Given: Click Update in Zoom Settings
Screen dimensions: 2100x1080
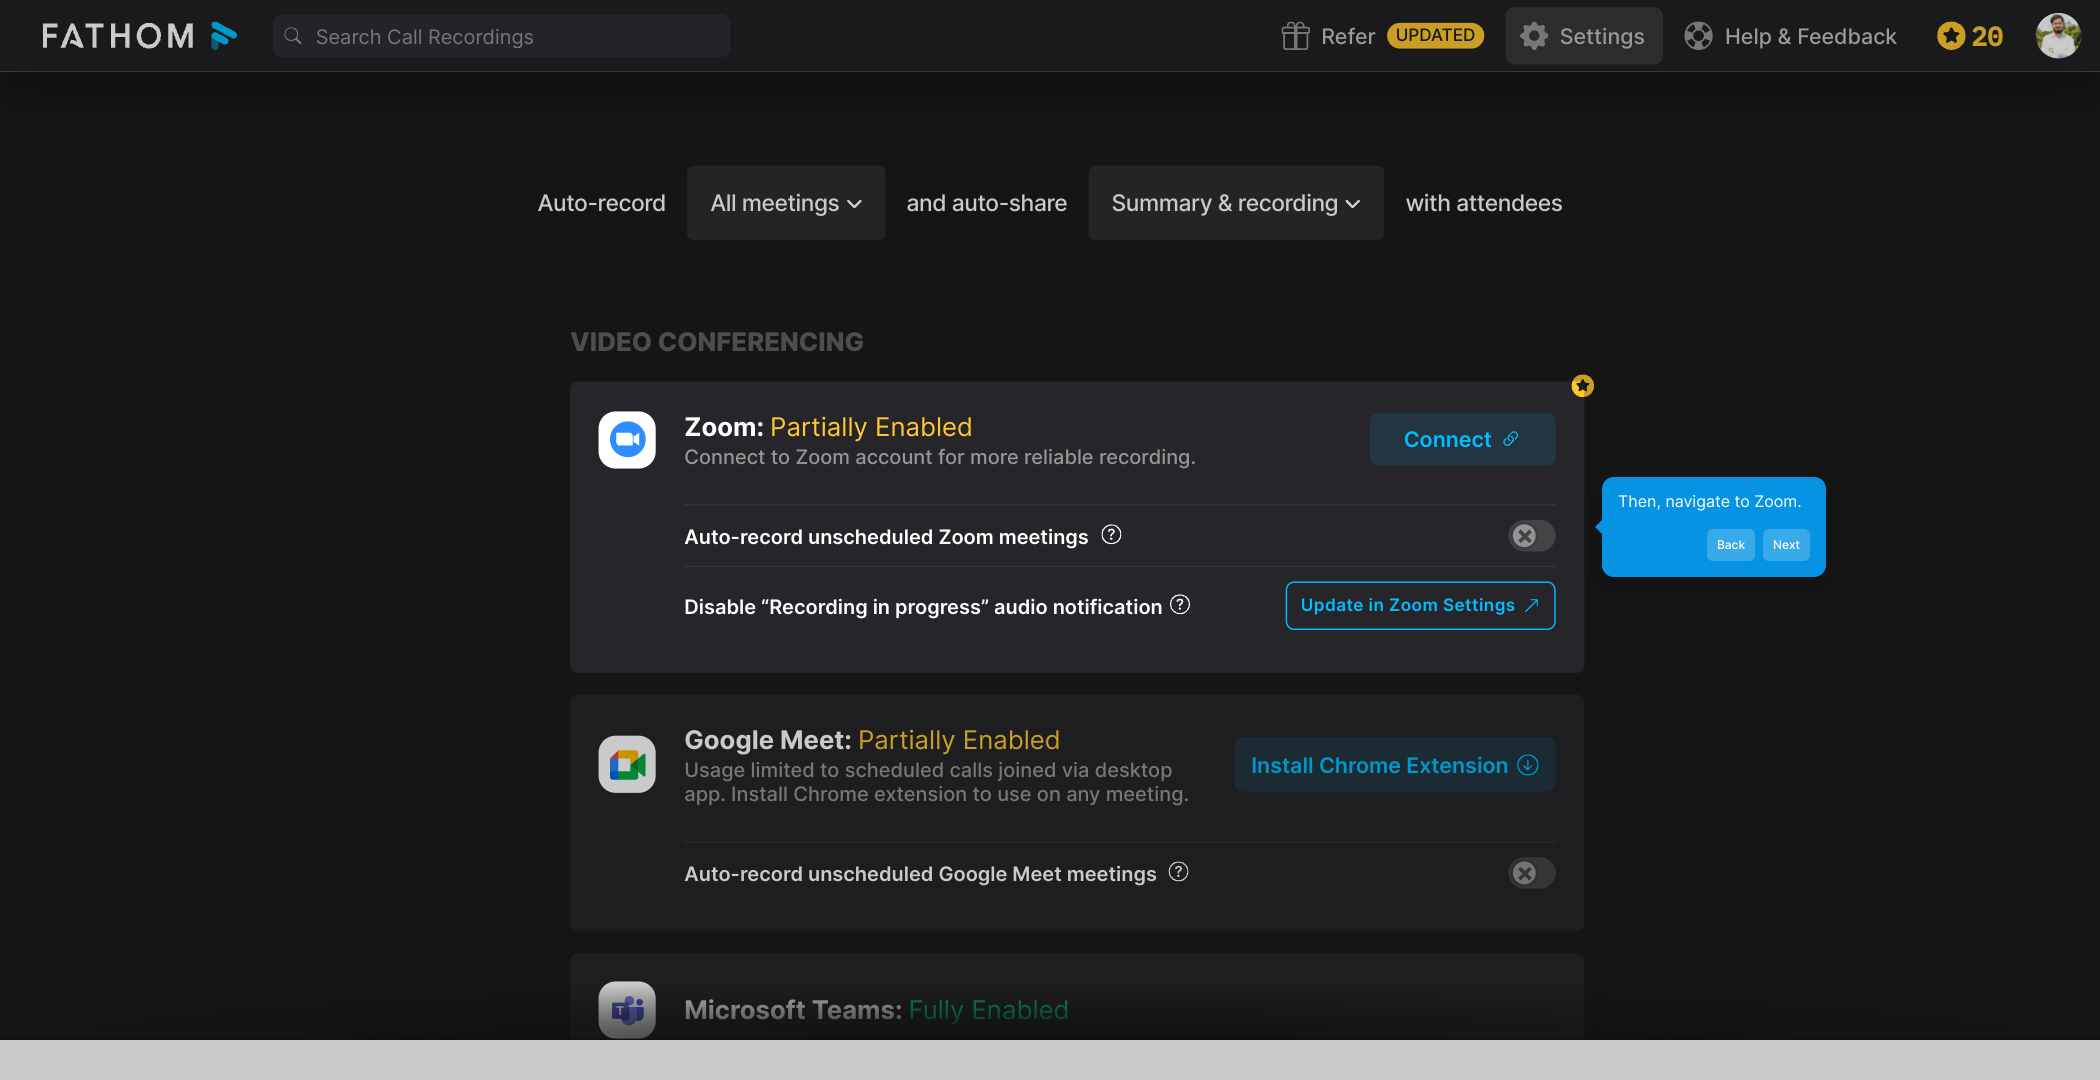Looking at the screenshot, I should 1420,605.
